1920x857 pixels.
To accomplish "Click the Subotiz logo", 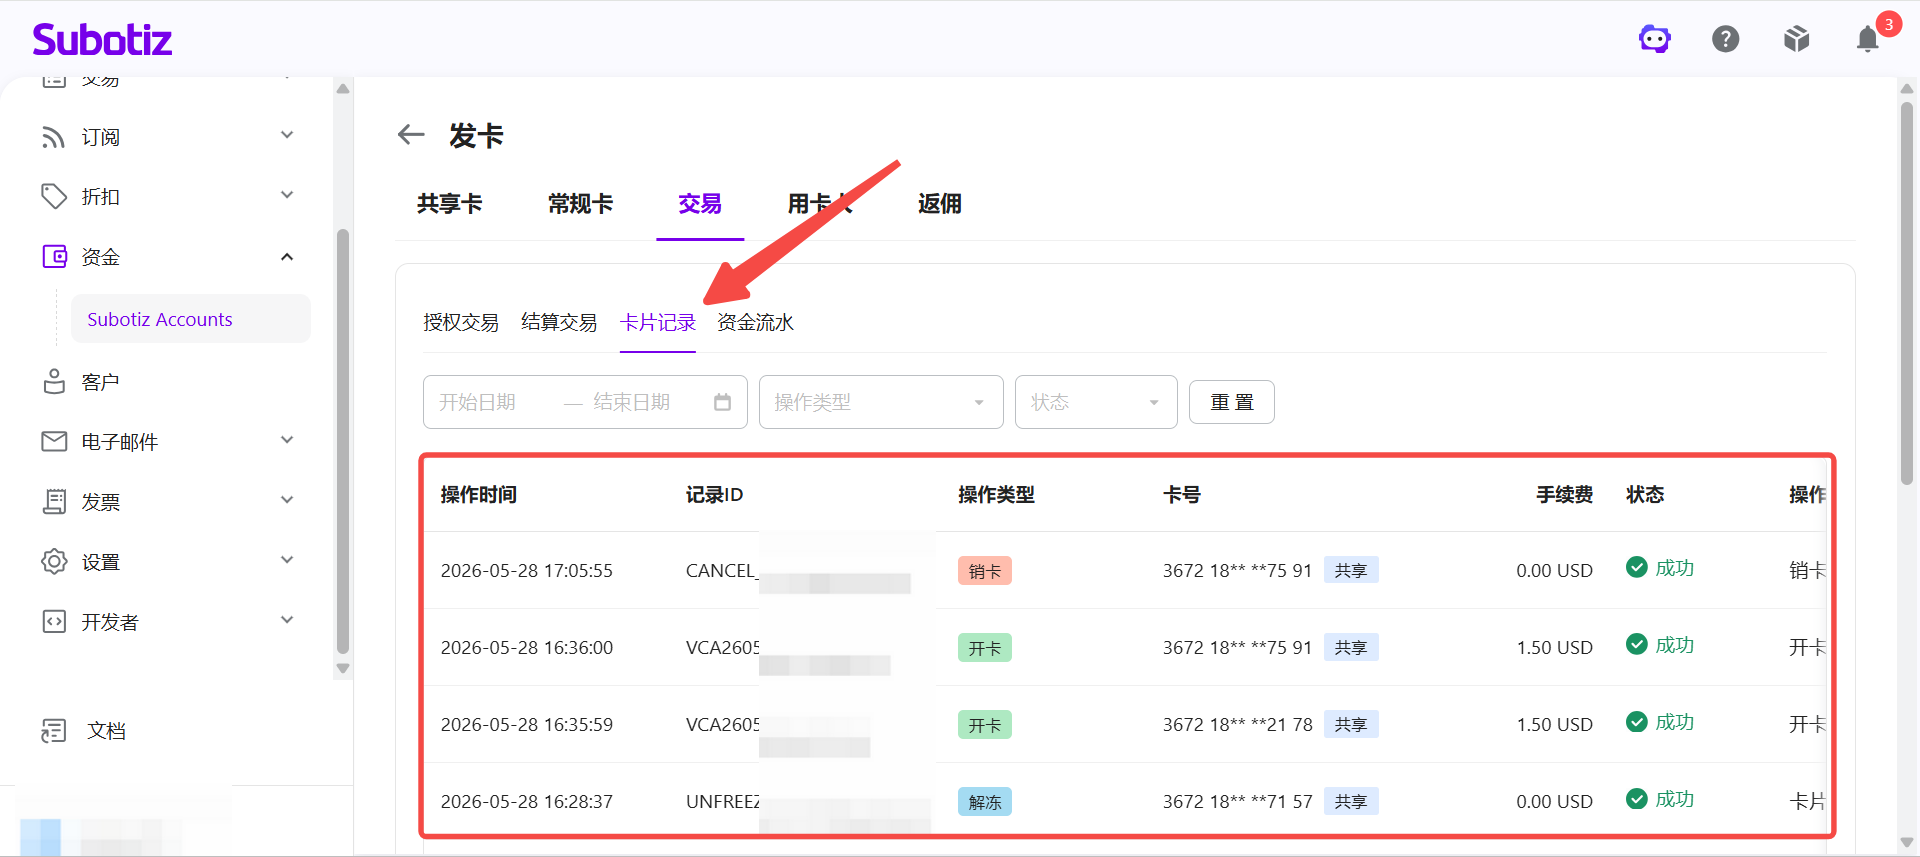I will tap(102, 39).
